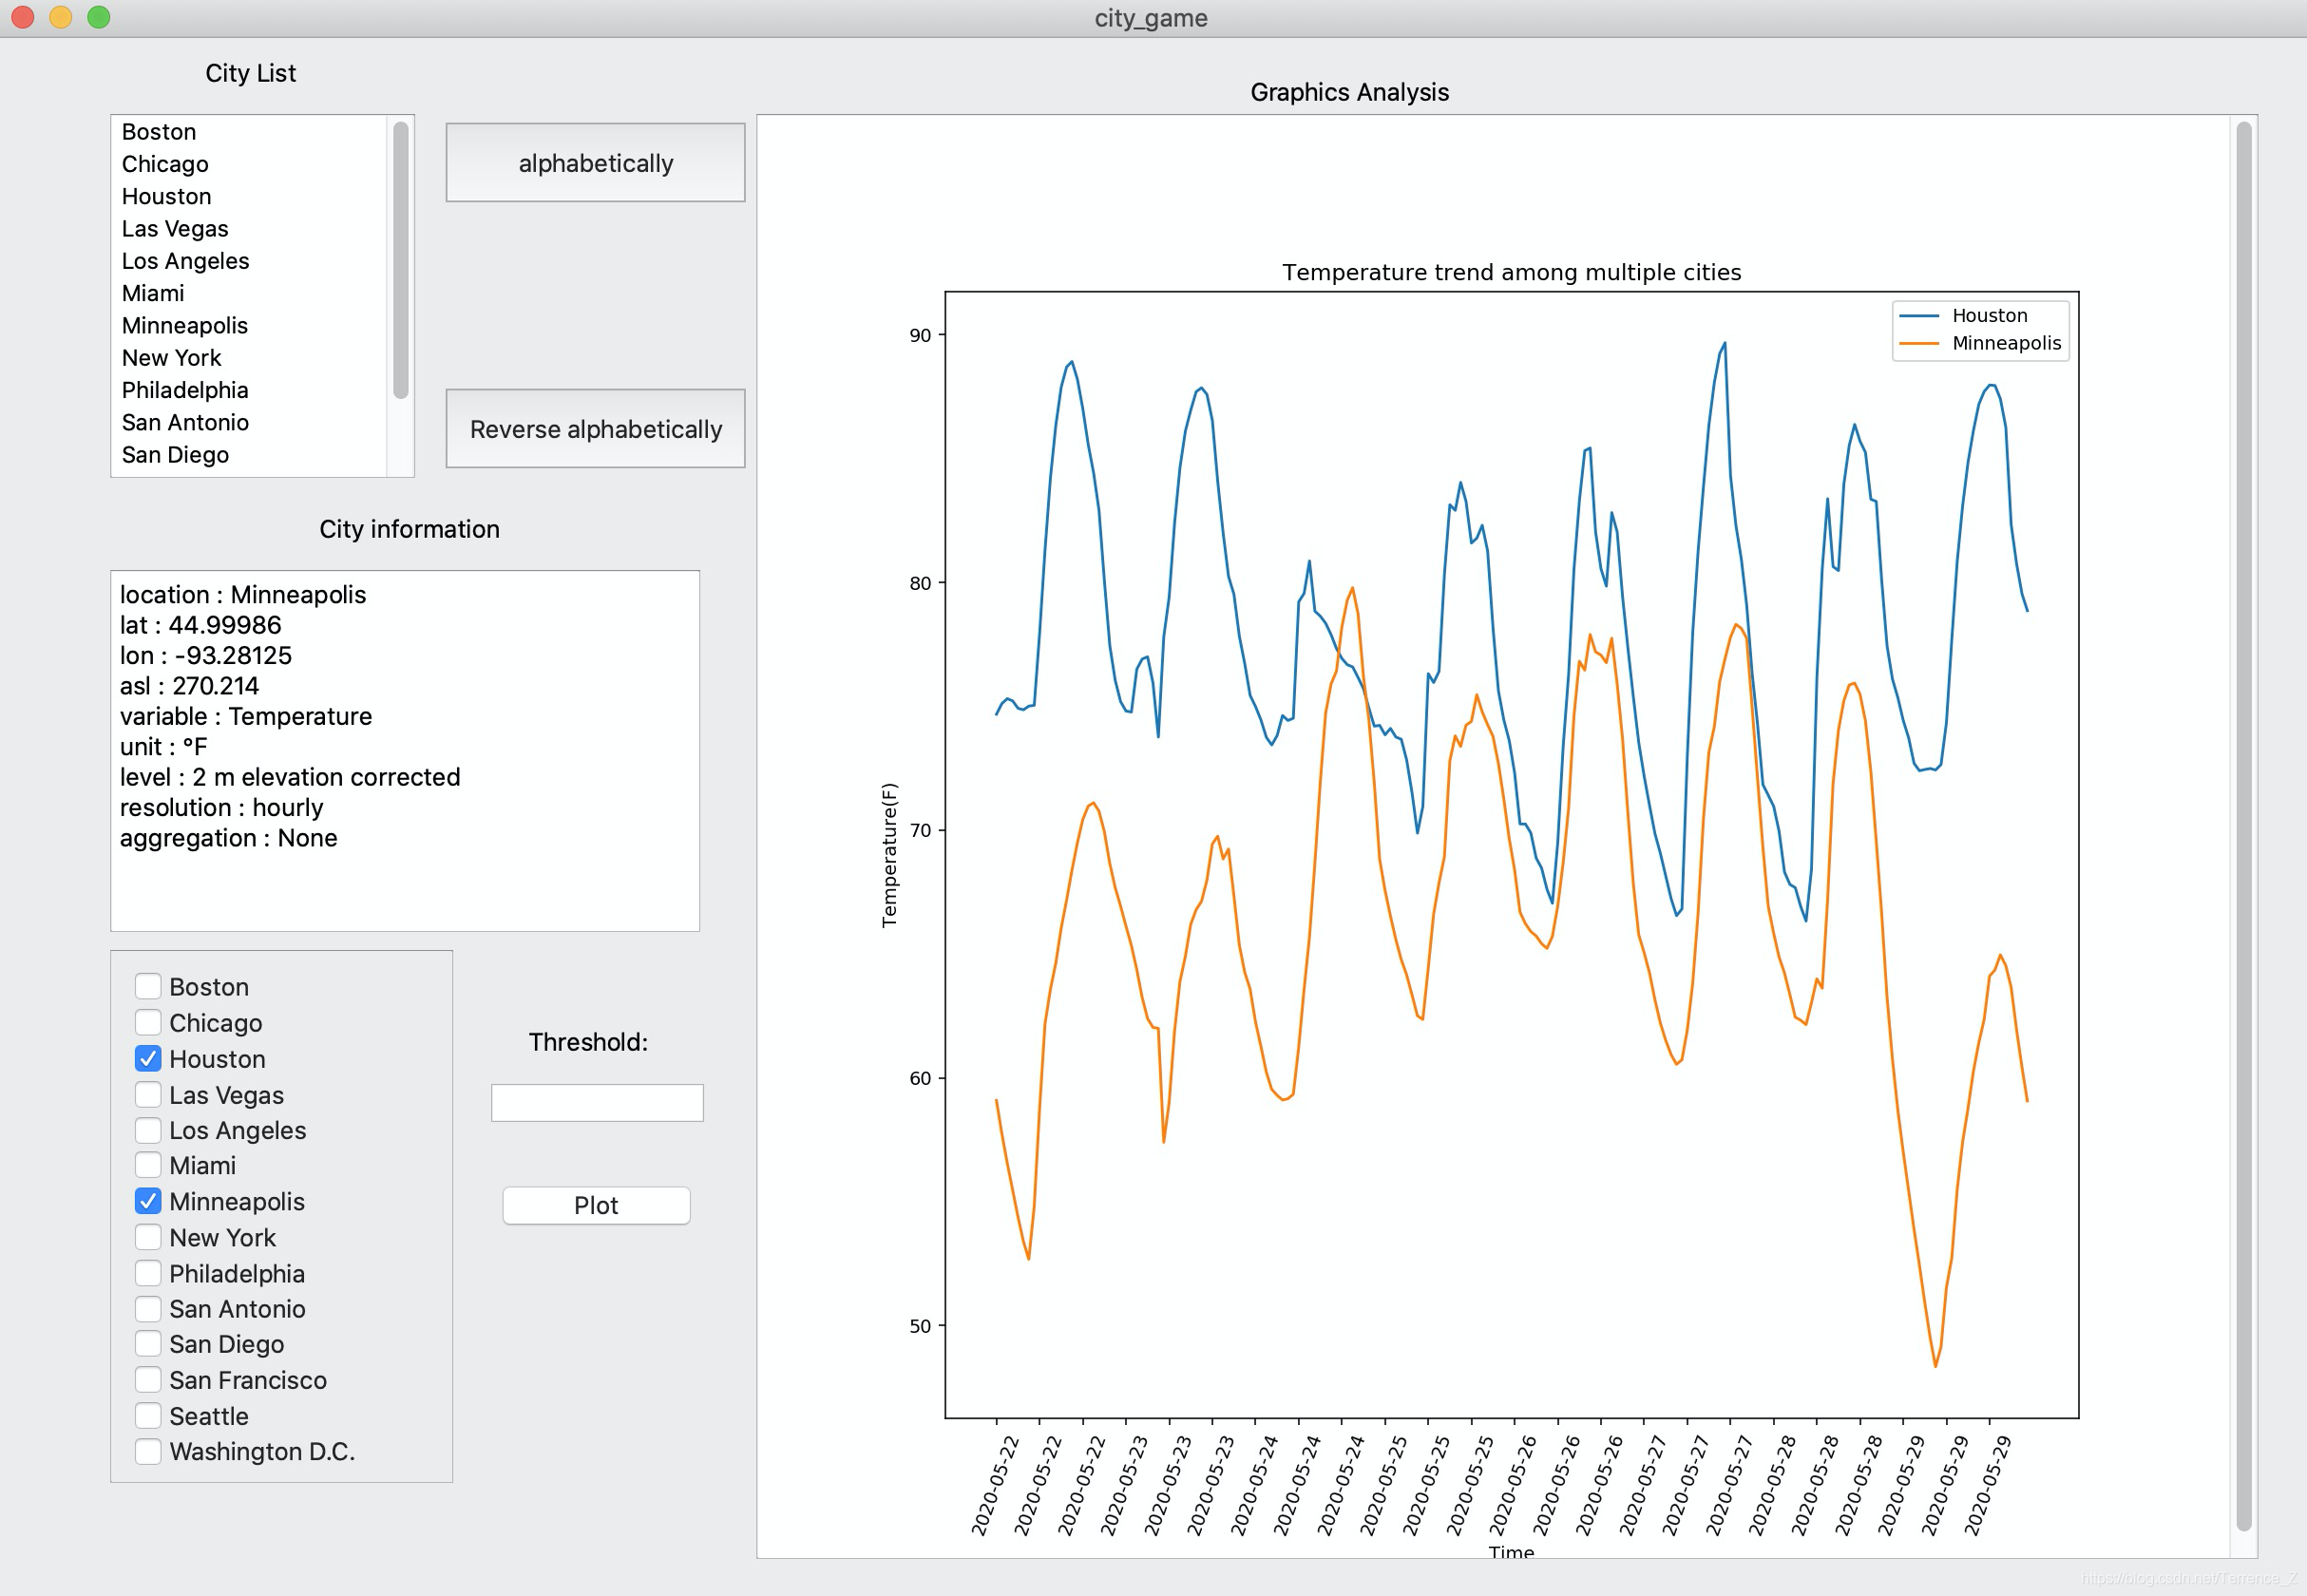Pick New York in the City List
Screen dimensions: 2307x1596
(171, 358)
